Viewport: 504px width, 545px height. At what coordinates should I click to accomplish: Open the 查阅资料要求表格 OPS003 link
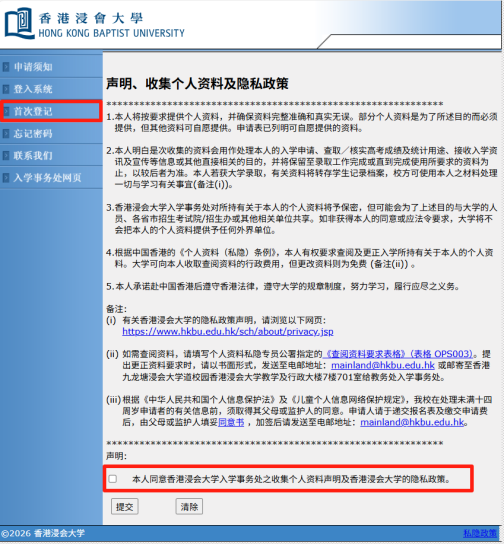(x=398, y=354)
